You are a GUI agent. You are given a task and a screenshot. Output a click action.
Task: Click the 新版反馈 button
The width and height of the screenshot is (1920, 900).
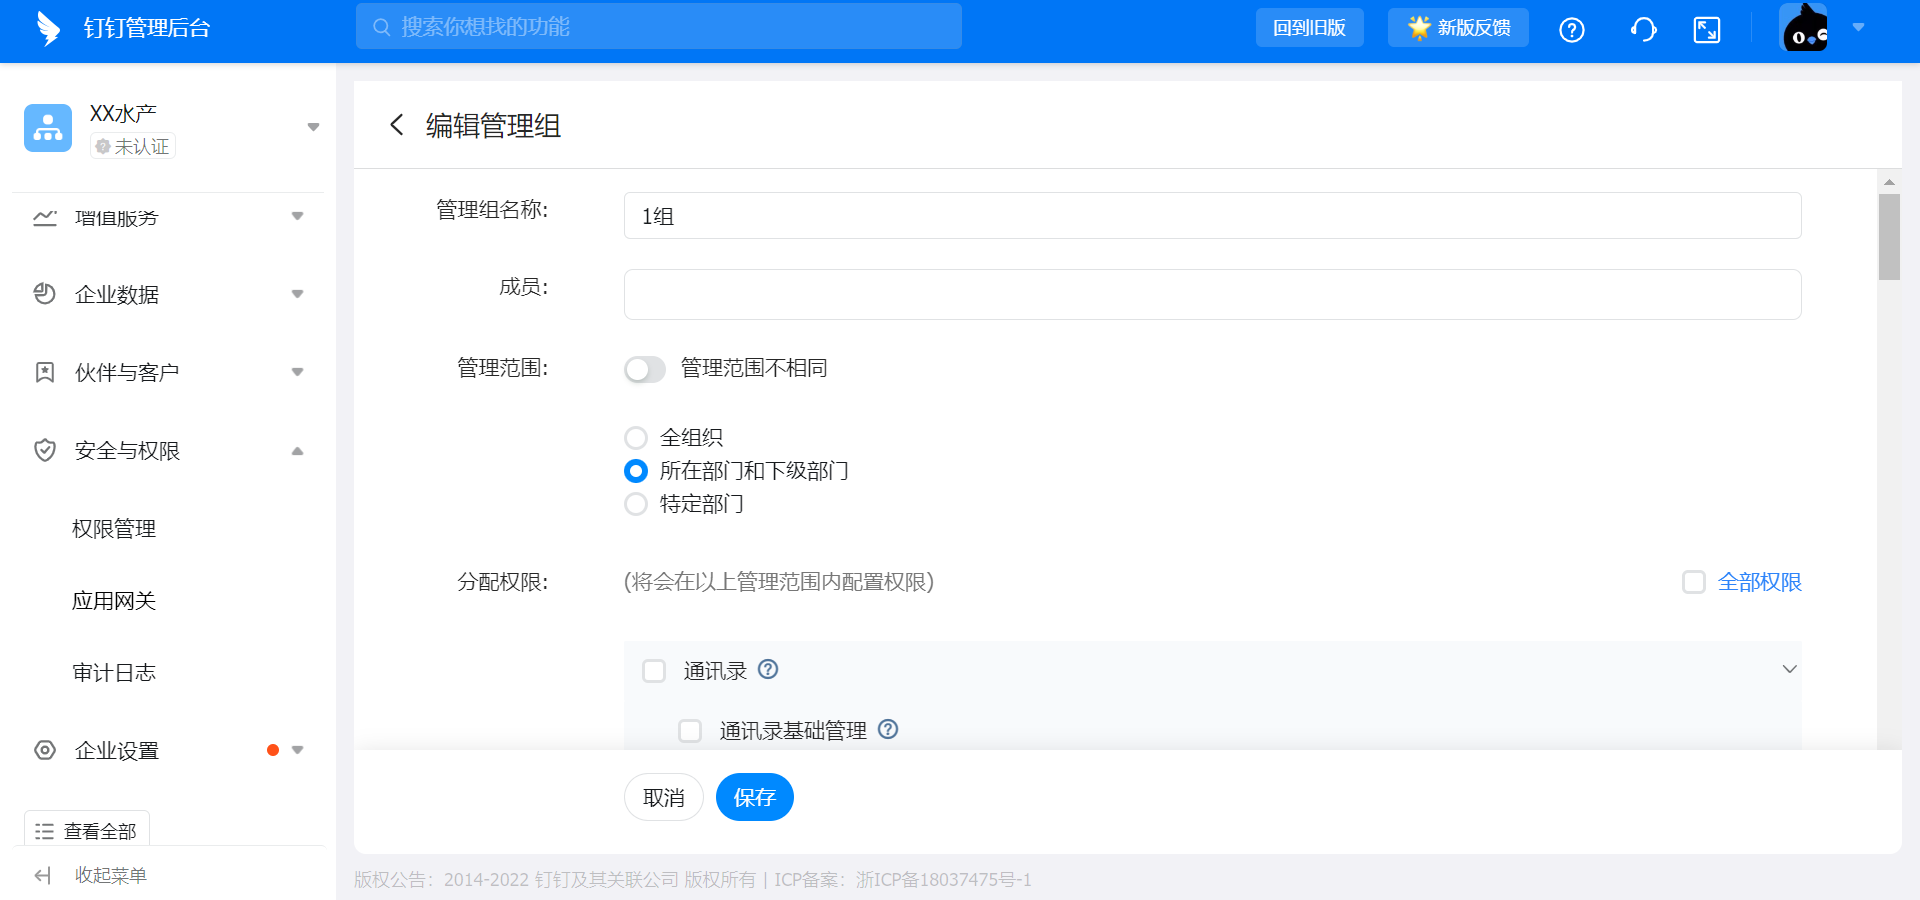[x=1457, y=27]
